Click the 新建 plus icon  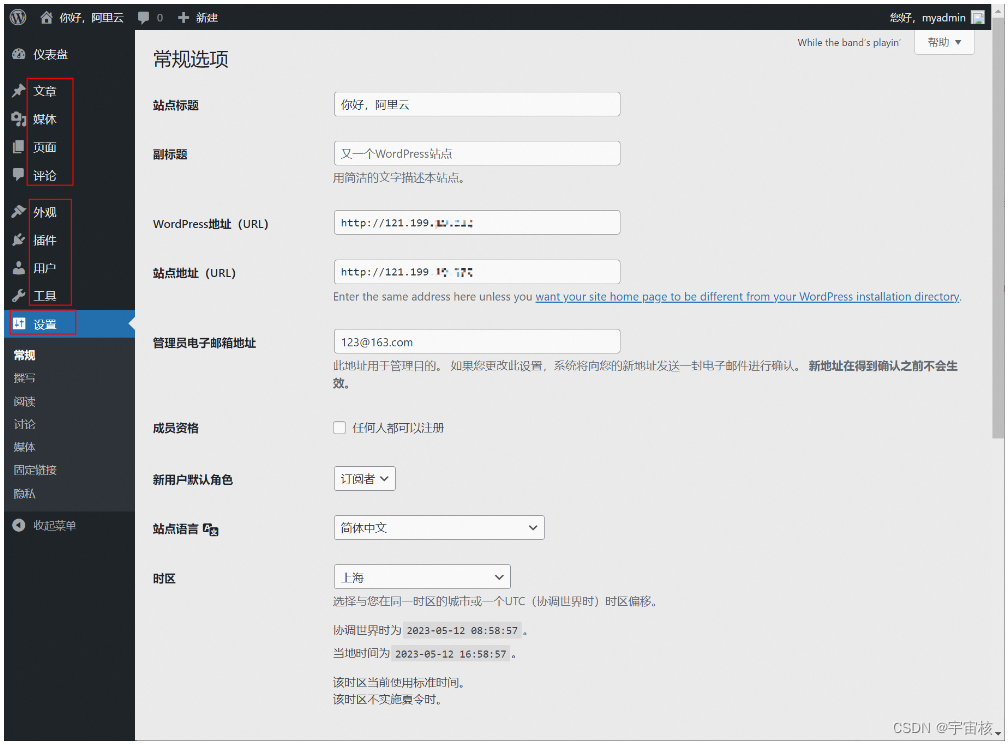183,18
